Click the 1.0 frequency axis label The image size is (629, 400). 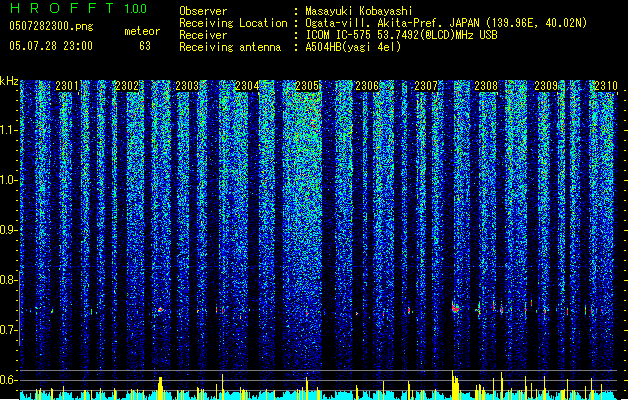[x=8, y=180]
